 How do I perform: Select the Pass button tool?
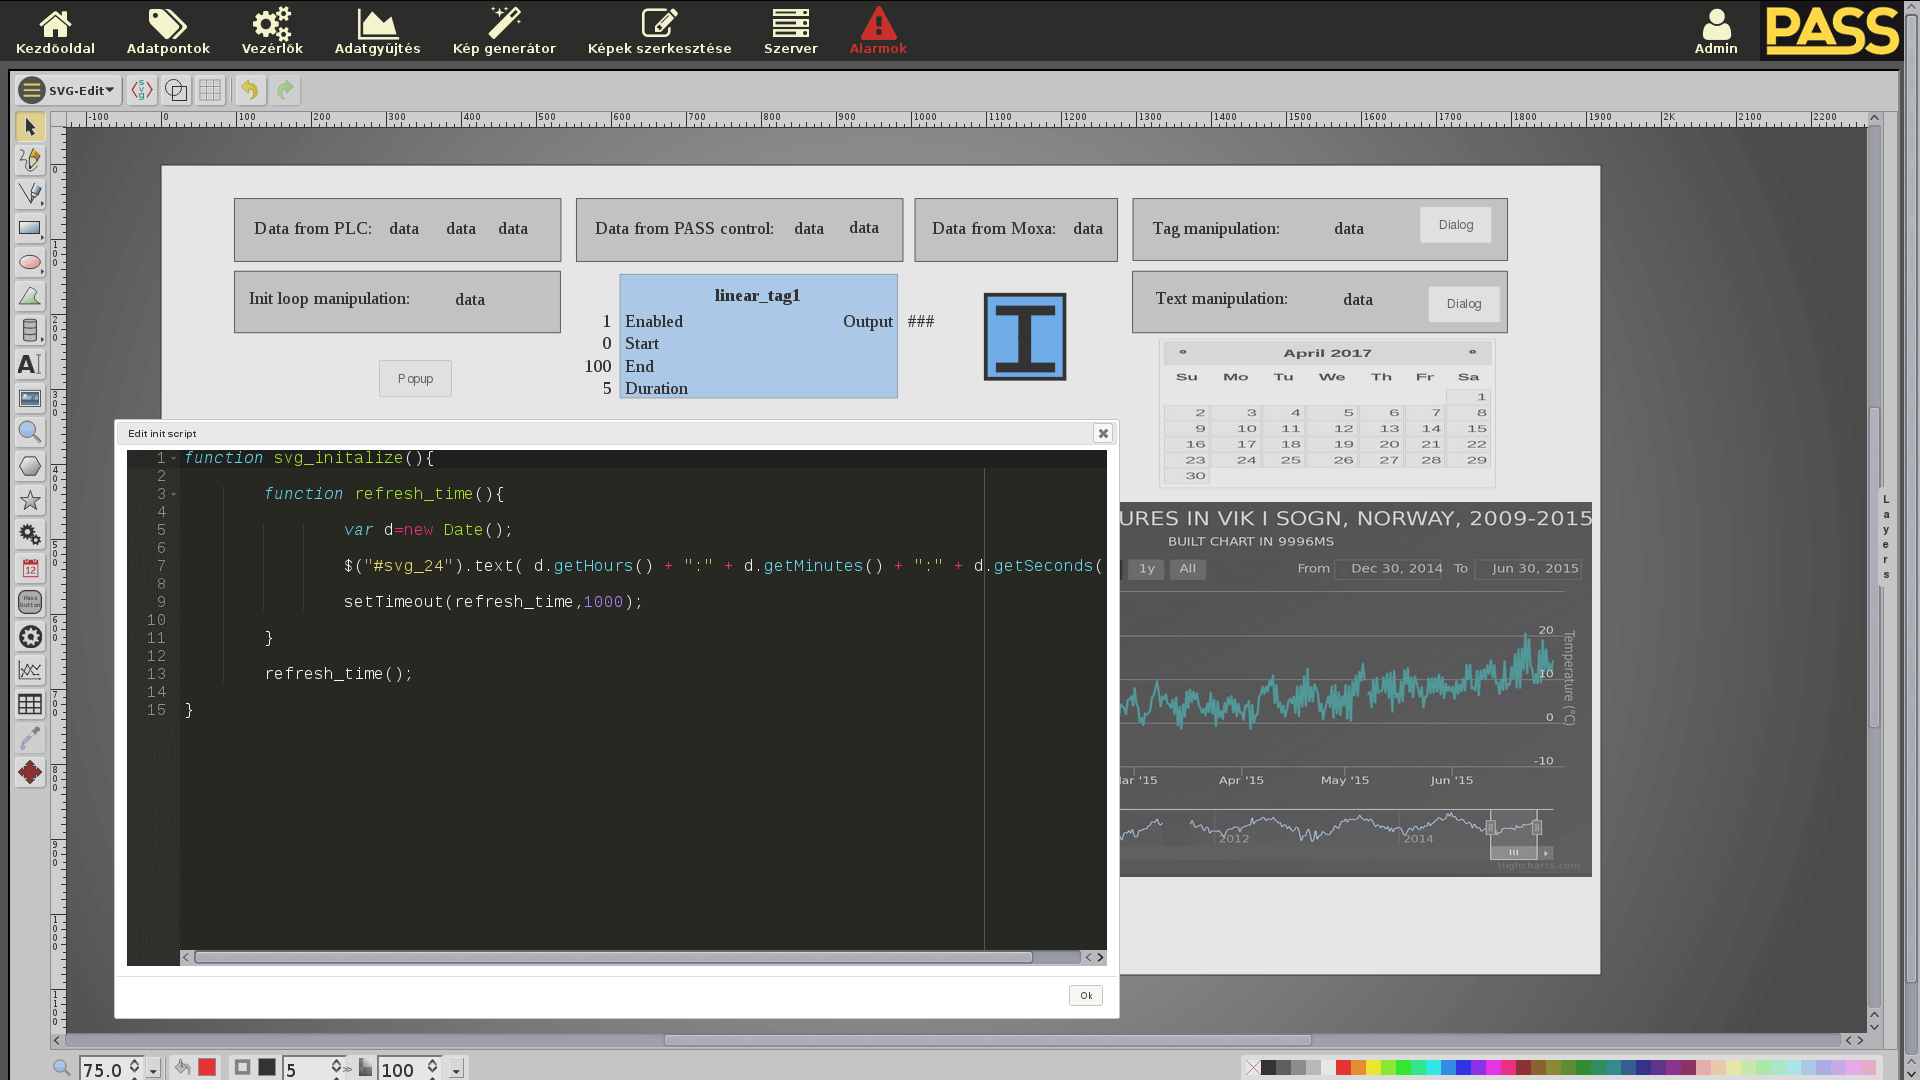coord(30,602)
